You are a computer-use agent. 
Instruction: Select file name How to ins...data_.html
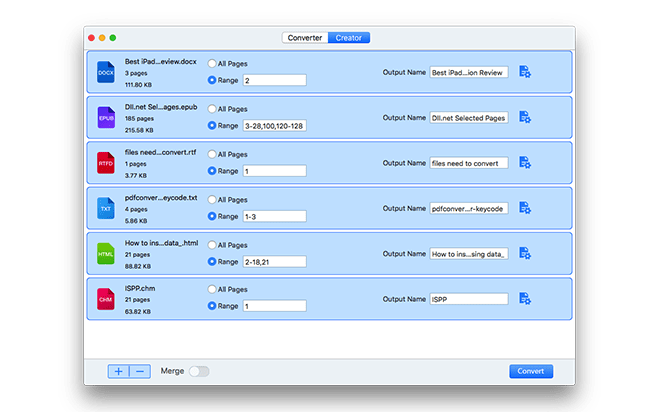tap(161, 243)
